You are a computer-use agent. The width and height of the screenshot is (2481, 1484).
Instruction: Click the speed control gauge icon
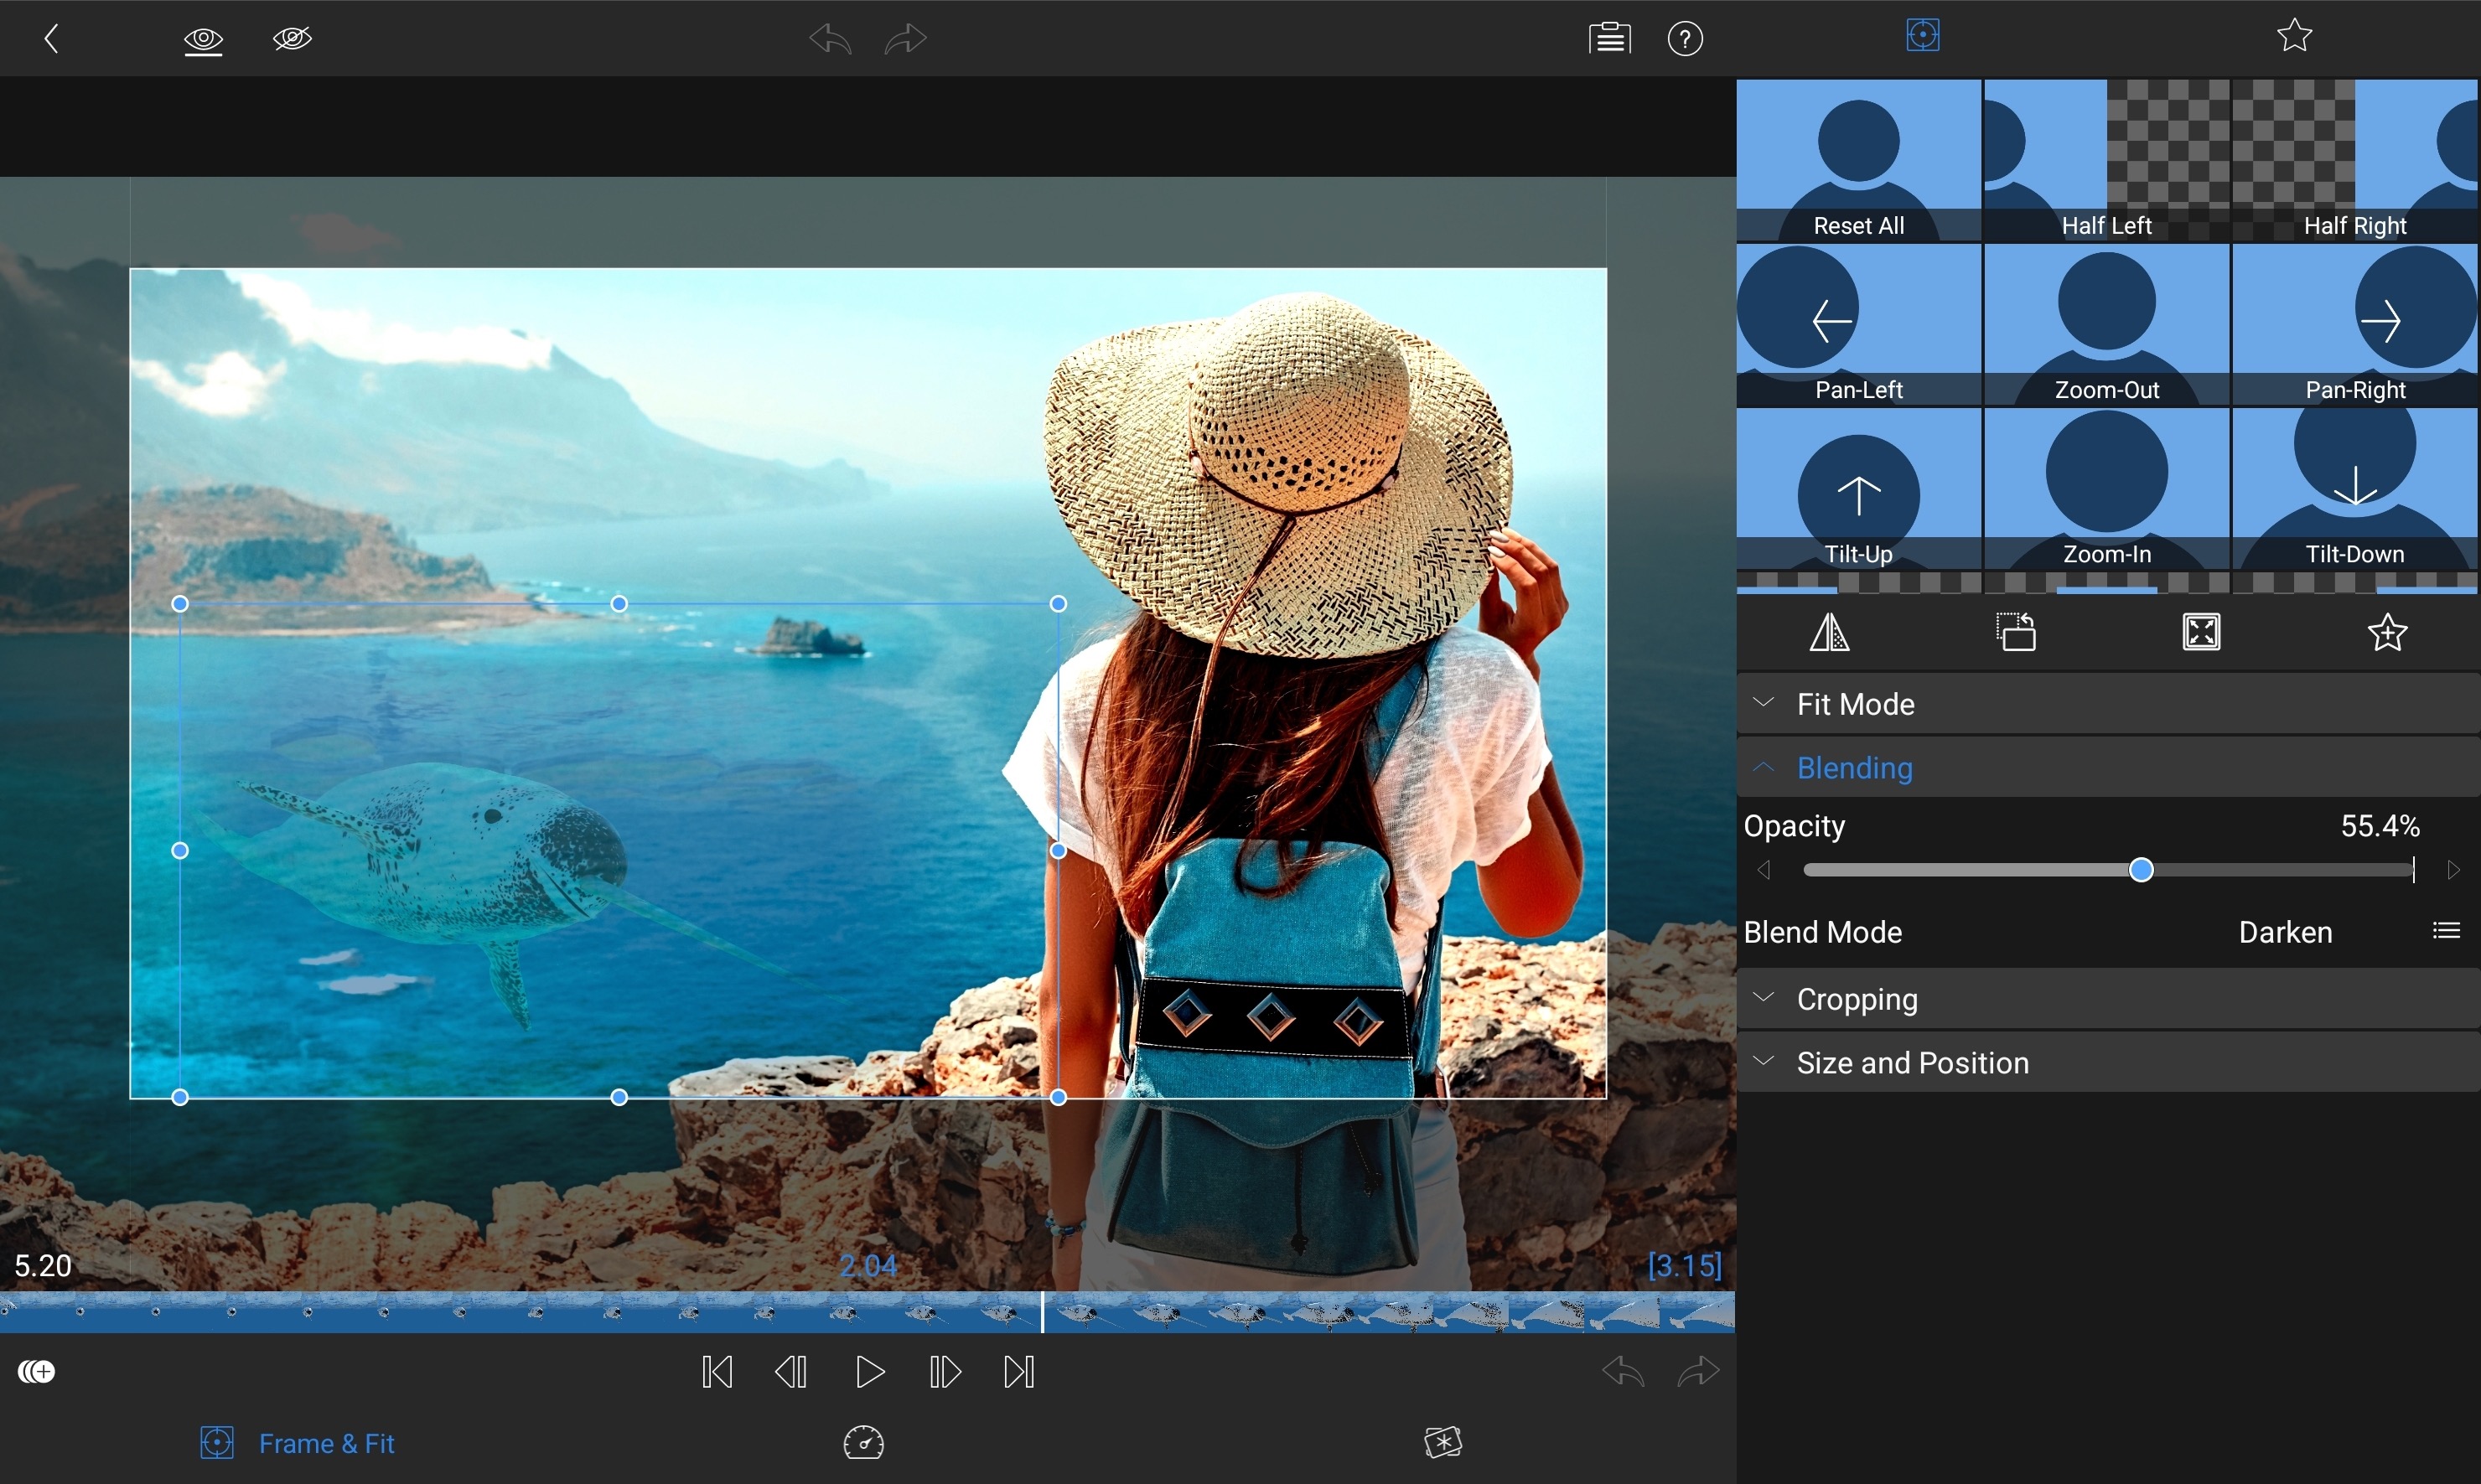click(x=863, y=1442)
